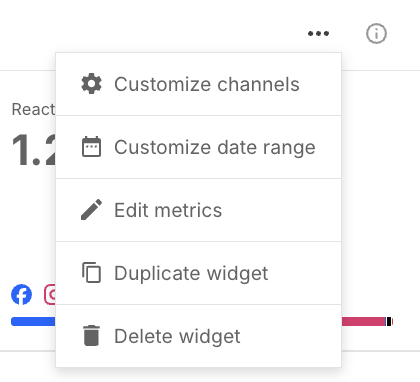Click the circled info icon
This screenshot has width=420, height=382.
pyautogui.click(x=376, y=33)
